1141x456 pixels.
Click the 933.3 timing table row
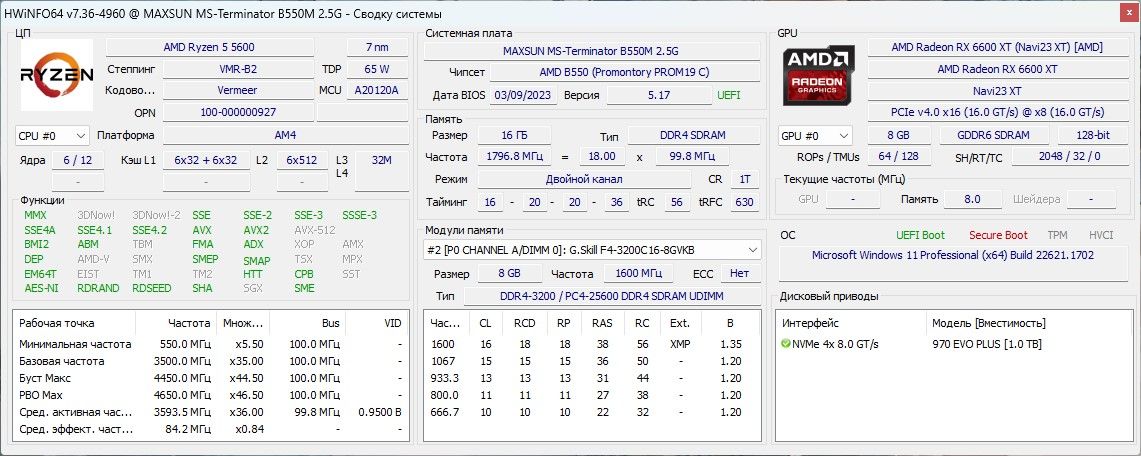click(591, 378)
